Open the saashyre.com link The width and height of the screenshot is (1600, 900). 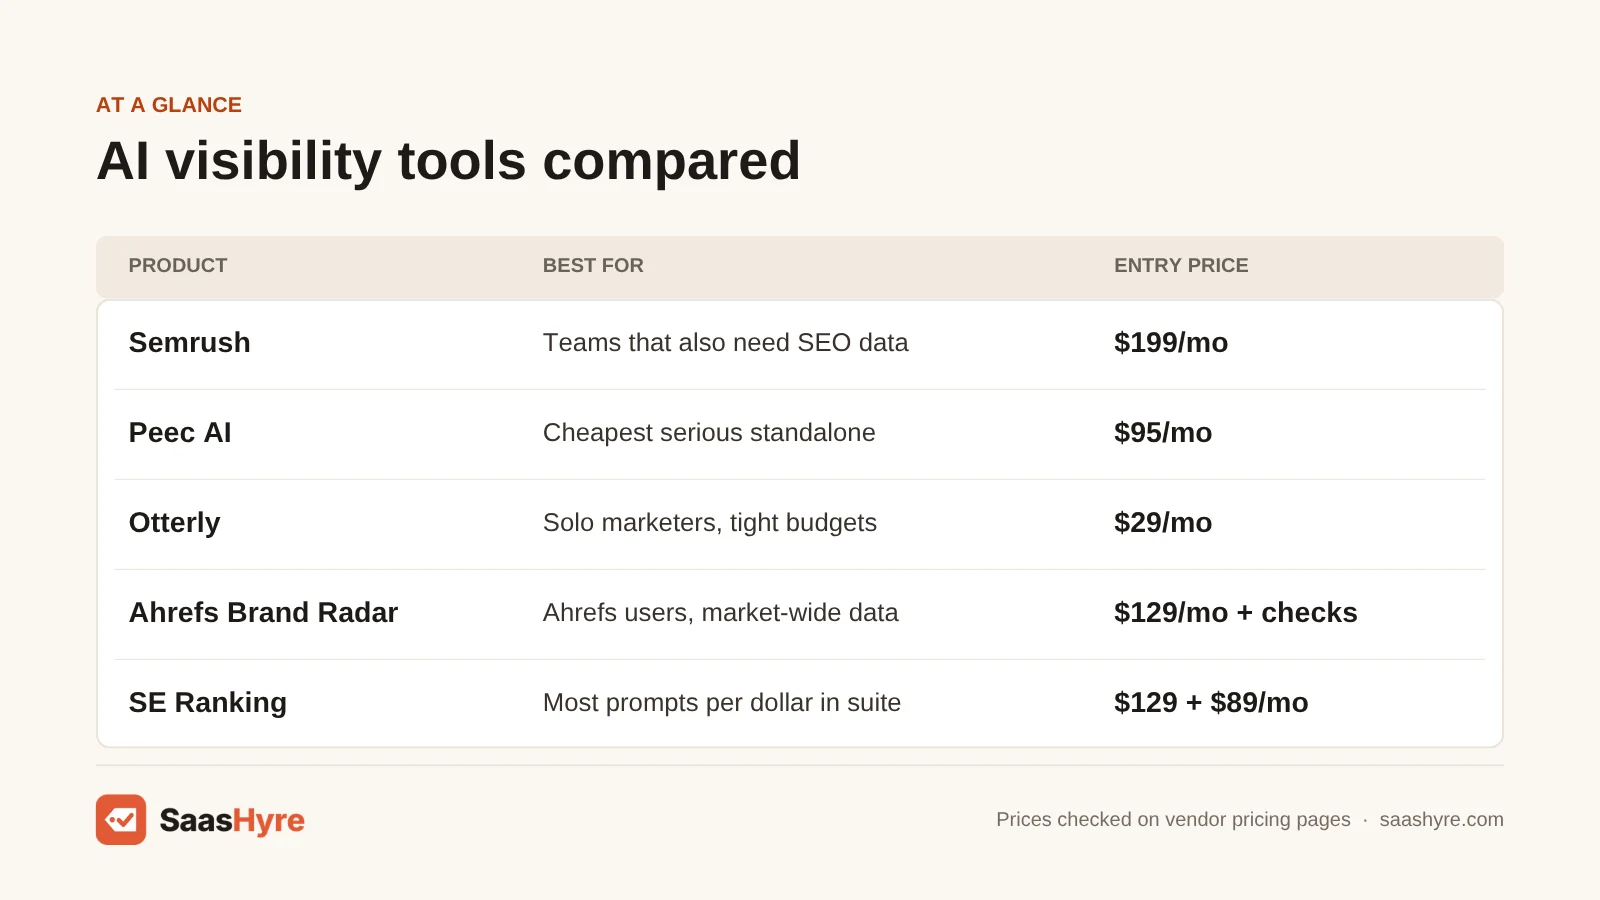pyautogui.click(x=1441, y=819)
